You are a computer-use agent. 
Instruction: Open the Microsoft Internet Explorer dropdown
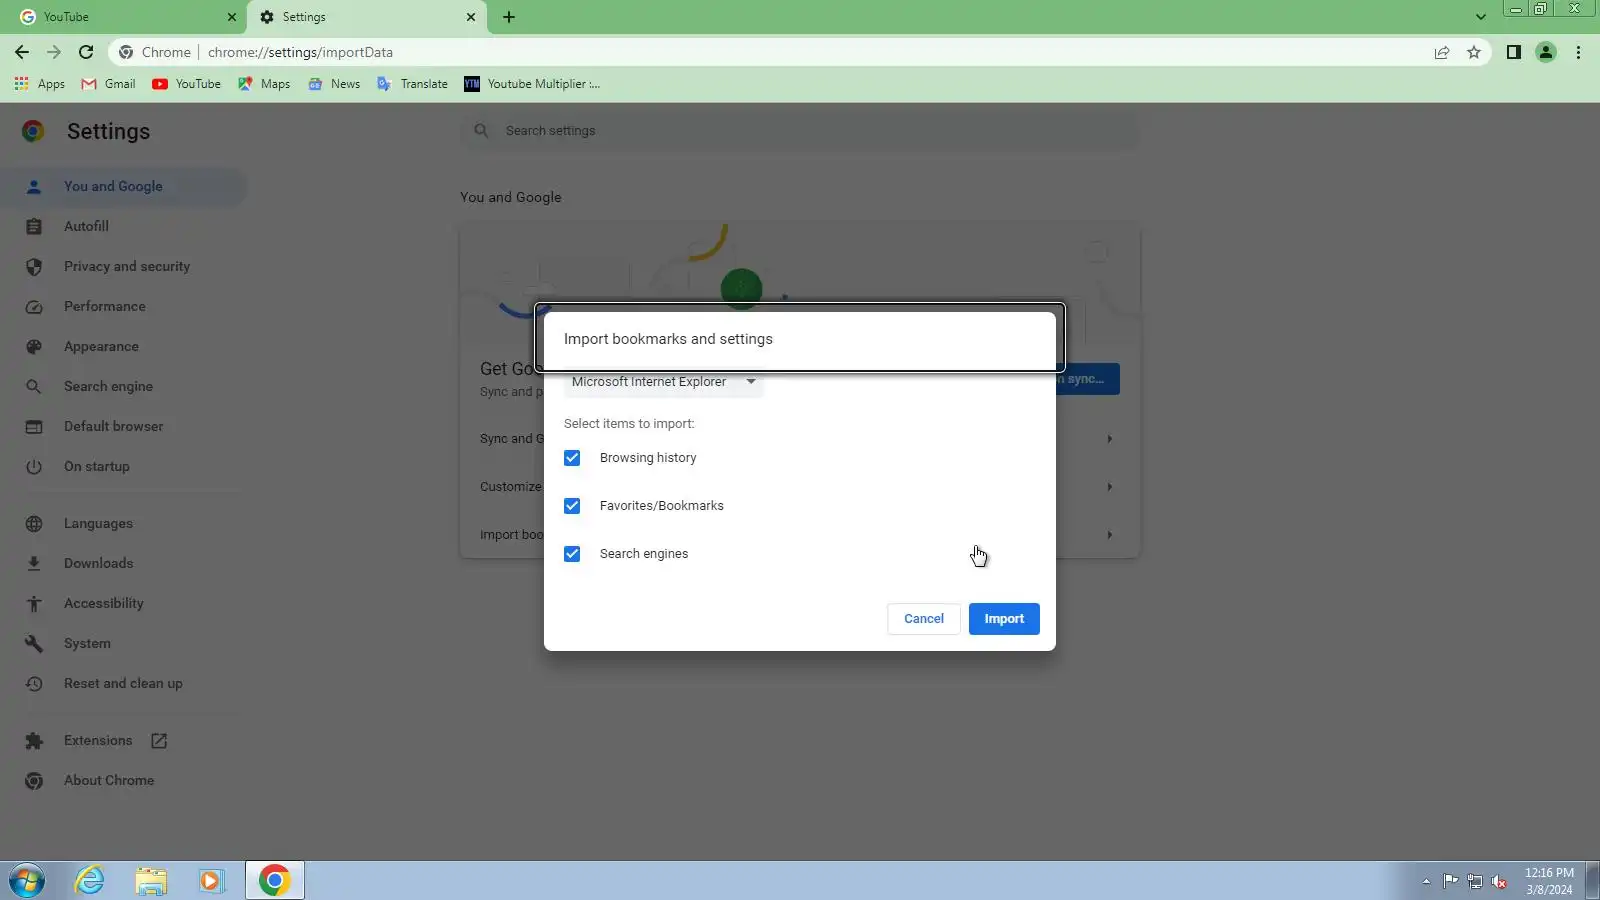pyautogui.click(x=663, y=382)
